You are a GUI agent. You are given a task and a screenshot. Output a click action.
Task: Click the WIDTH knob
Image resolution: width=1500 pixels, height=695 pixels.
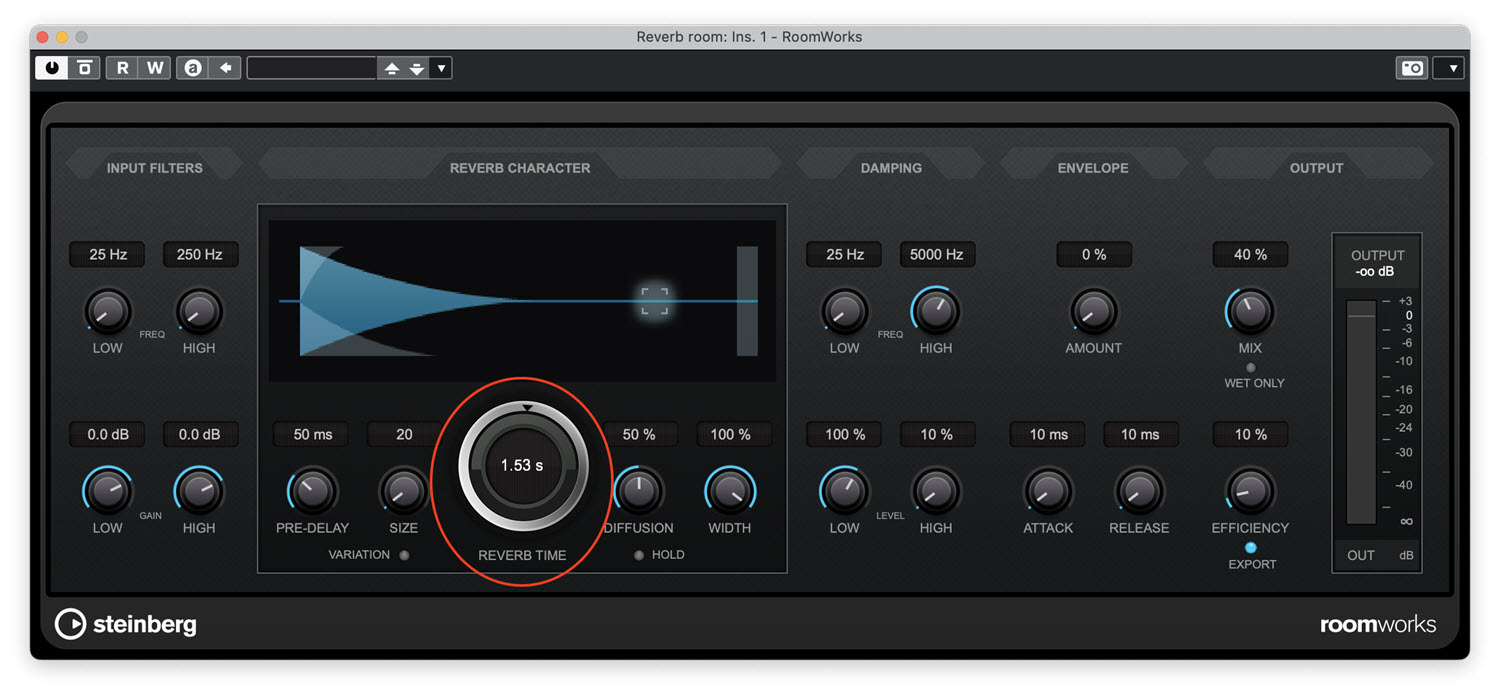[730, 491]
